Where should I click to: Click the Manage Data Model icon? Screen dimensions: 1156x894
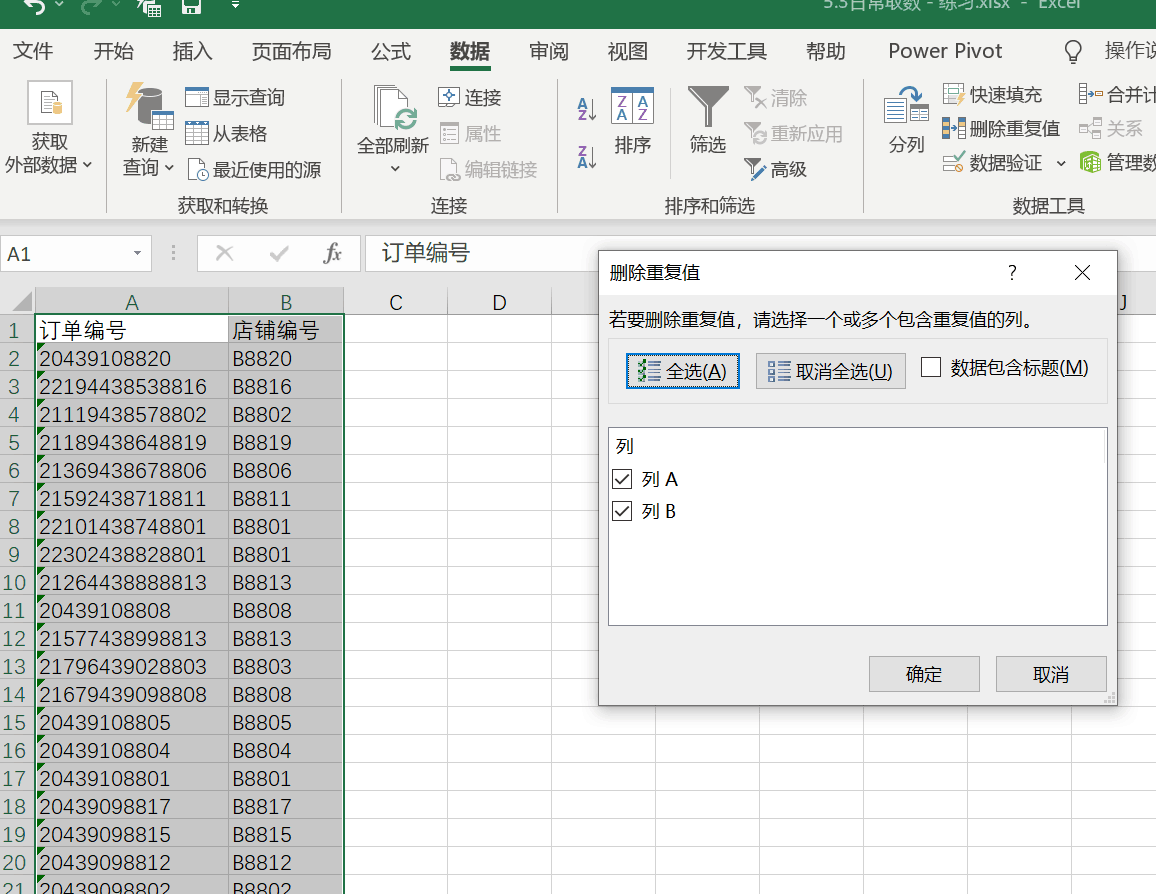click(1090, 162)
